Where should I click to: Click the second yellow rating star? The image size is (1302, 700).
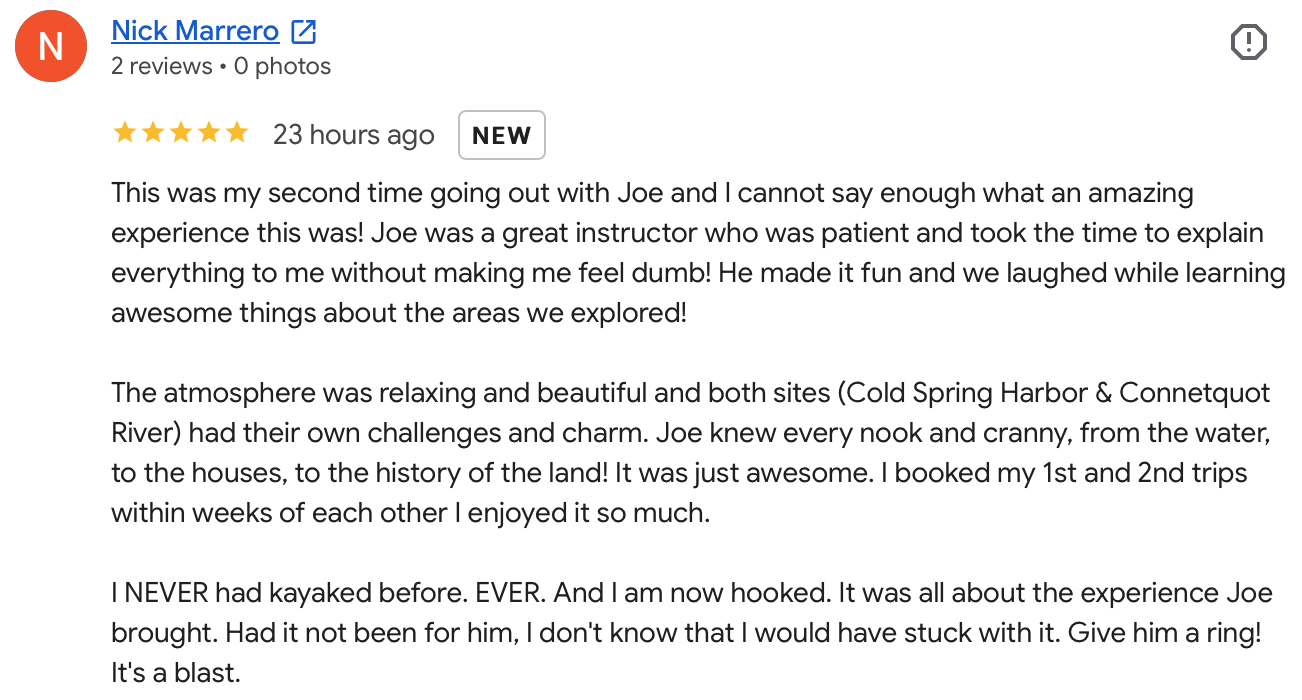click(152, 133)
